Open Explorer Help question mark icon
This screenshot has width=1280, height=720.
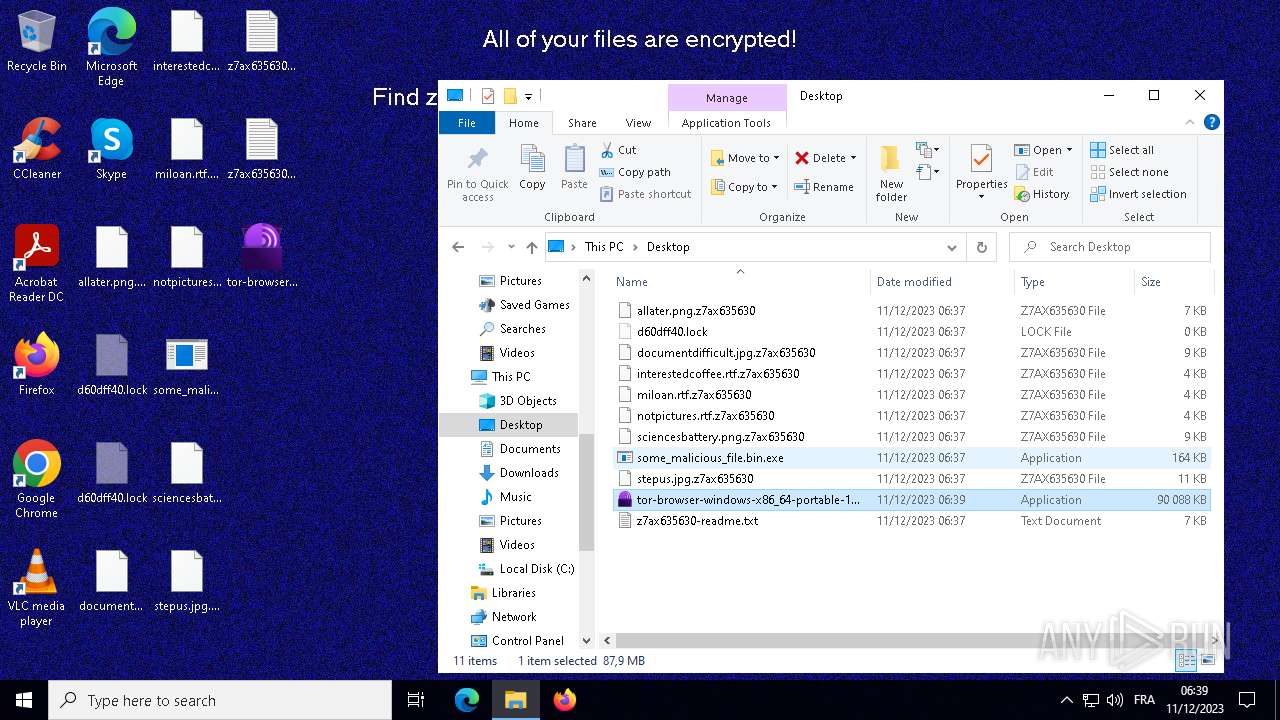[1212, 123]
